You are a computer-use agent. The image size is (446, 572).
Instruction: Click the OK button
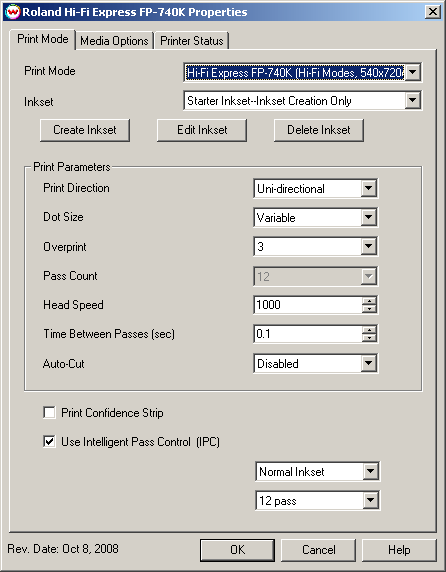click(237, 550)
